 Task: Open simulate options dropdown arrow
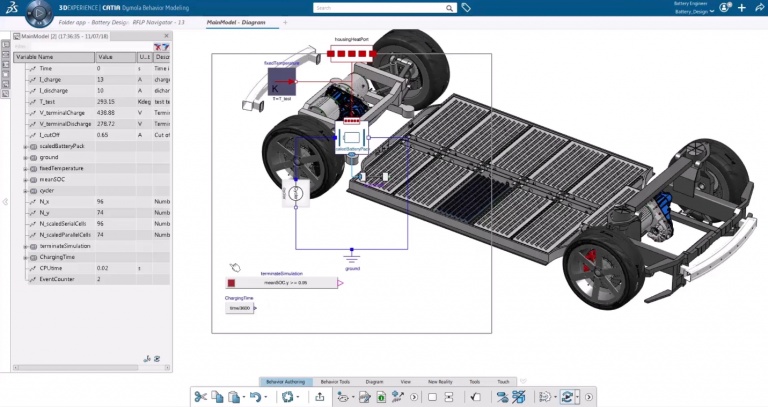pyautogui.click(x=577, y=397)
